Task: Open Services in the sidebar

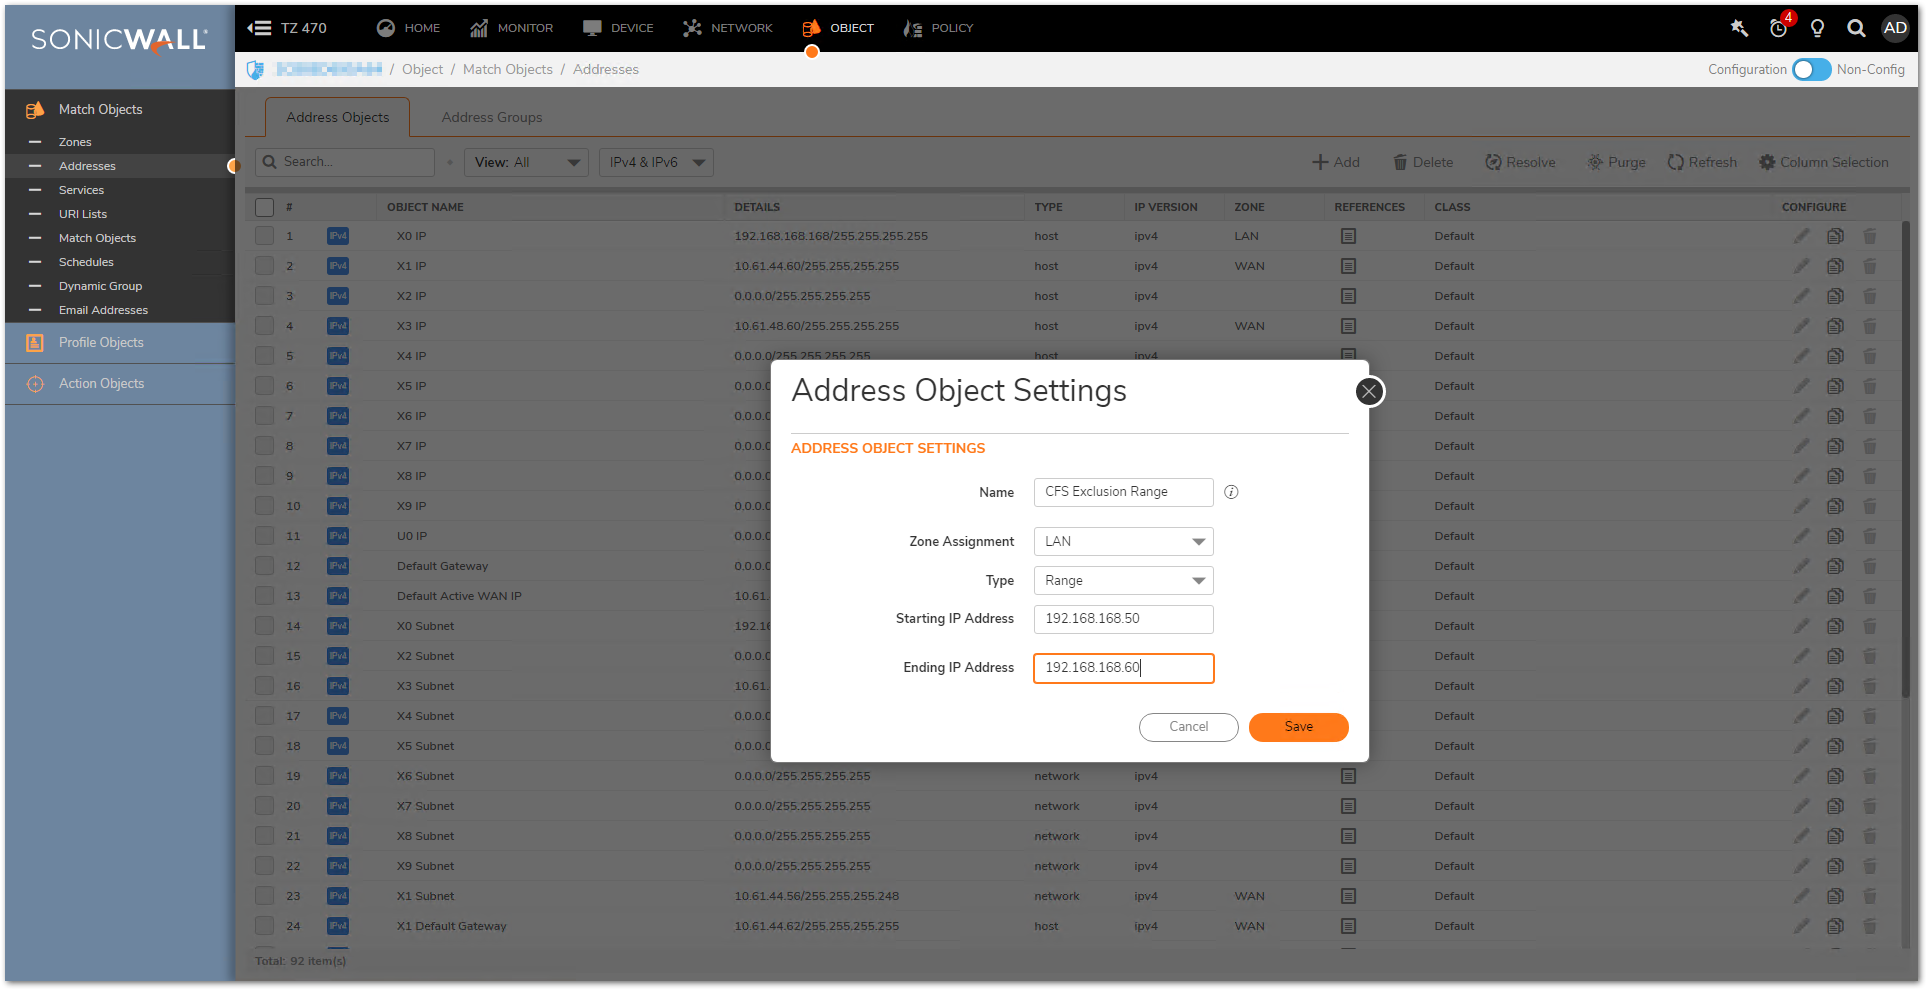Action: coord(81,190)
